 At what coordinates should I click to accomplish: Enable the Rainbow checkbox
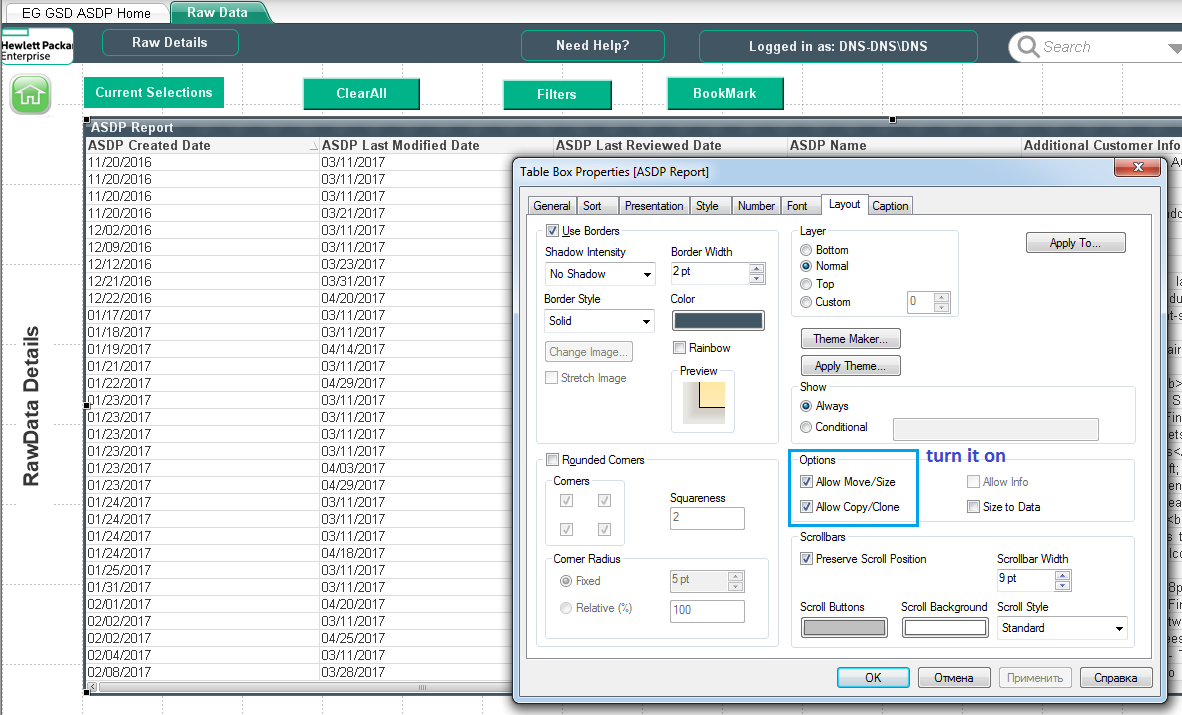coord(680,348)
